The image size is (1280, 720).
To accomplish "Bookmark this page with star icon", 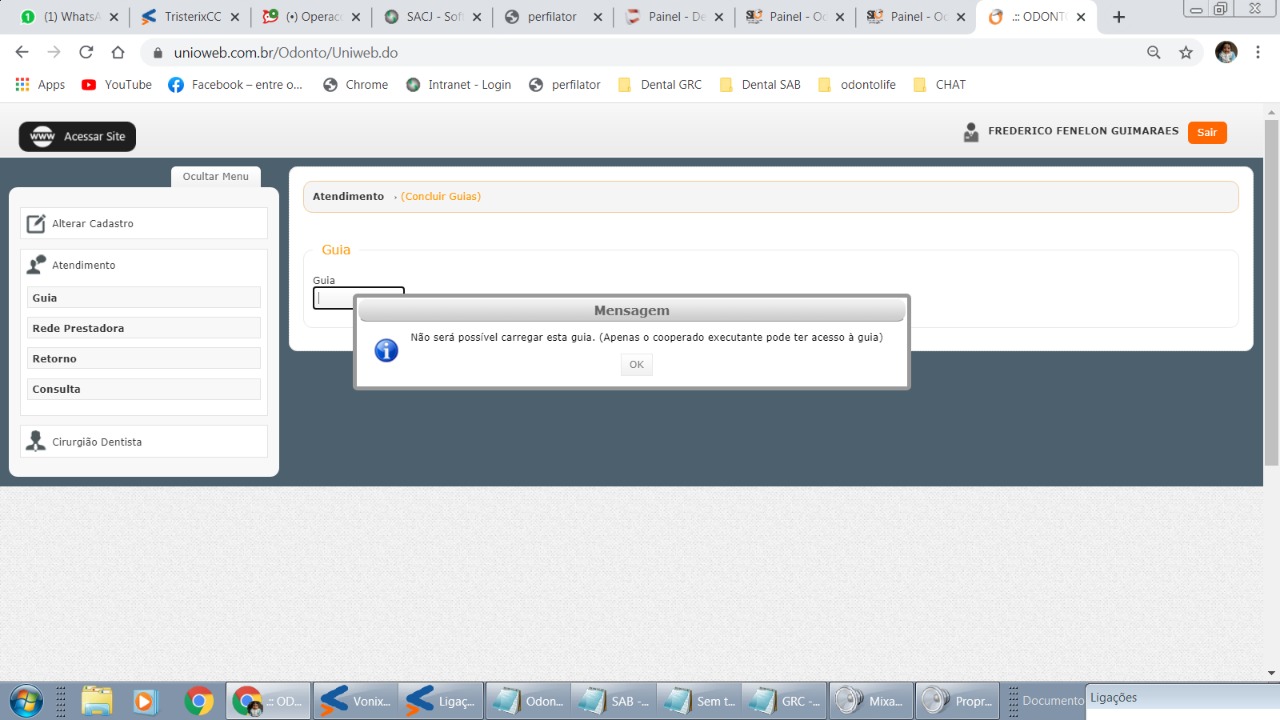I will (1186, 52).
